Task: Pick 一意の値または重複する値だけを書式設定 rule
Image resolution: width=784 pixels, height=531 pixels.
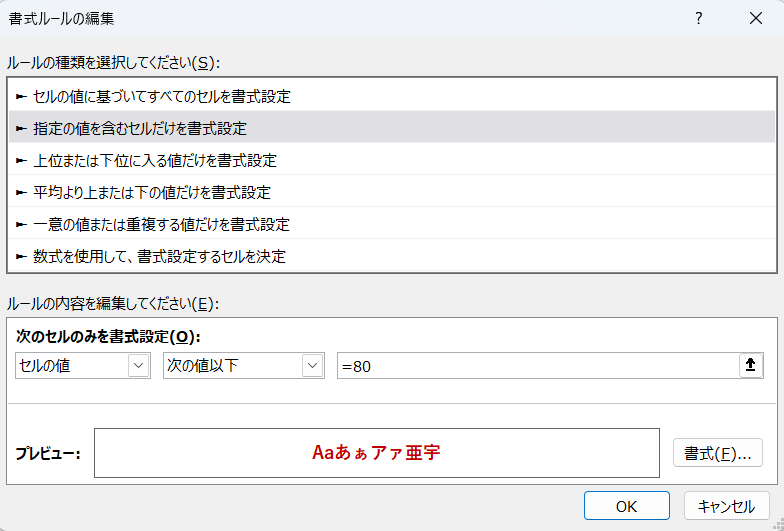Action: click(x=161, y=224)
